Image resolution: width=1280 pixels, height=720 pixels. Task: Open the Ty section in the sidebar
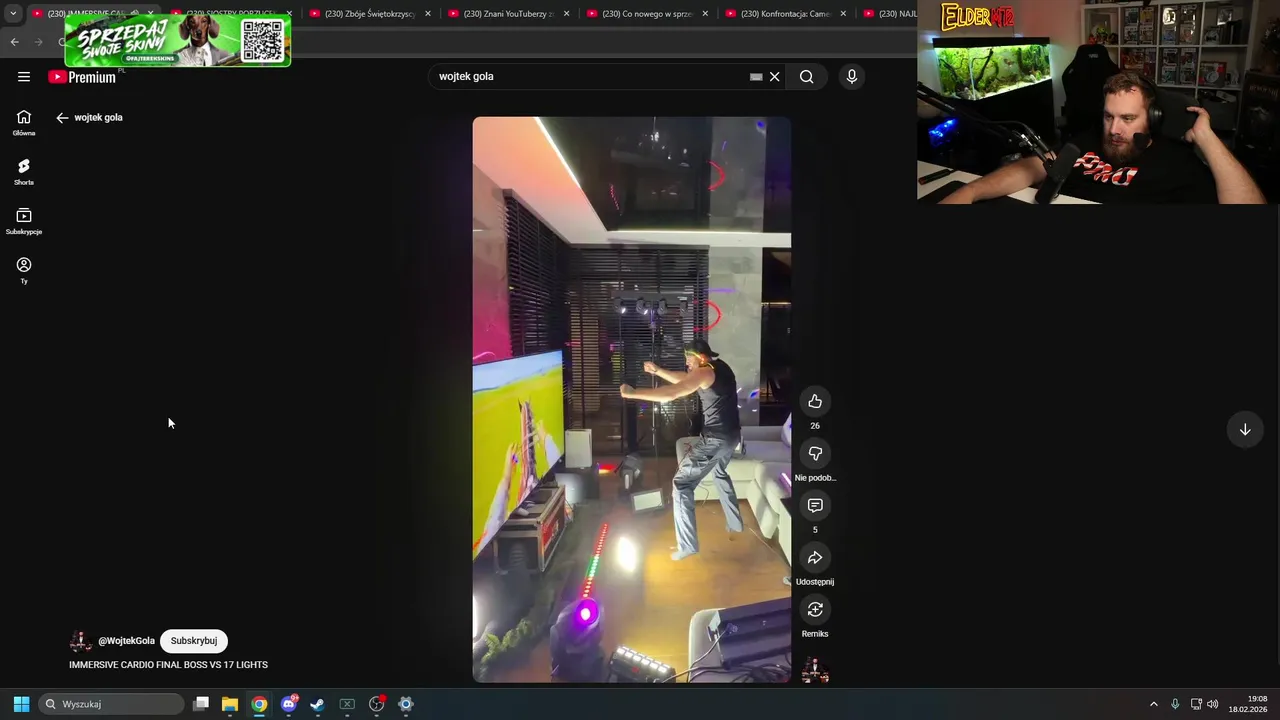click(x=24, y=270)
